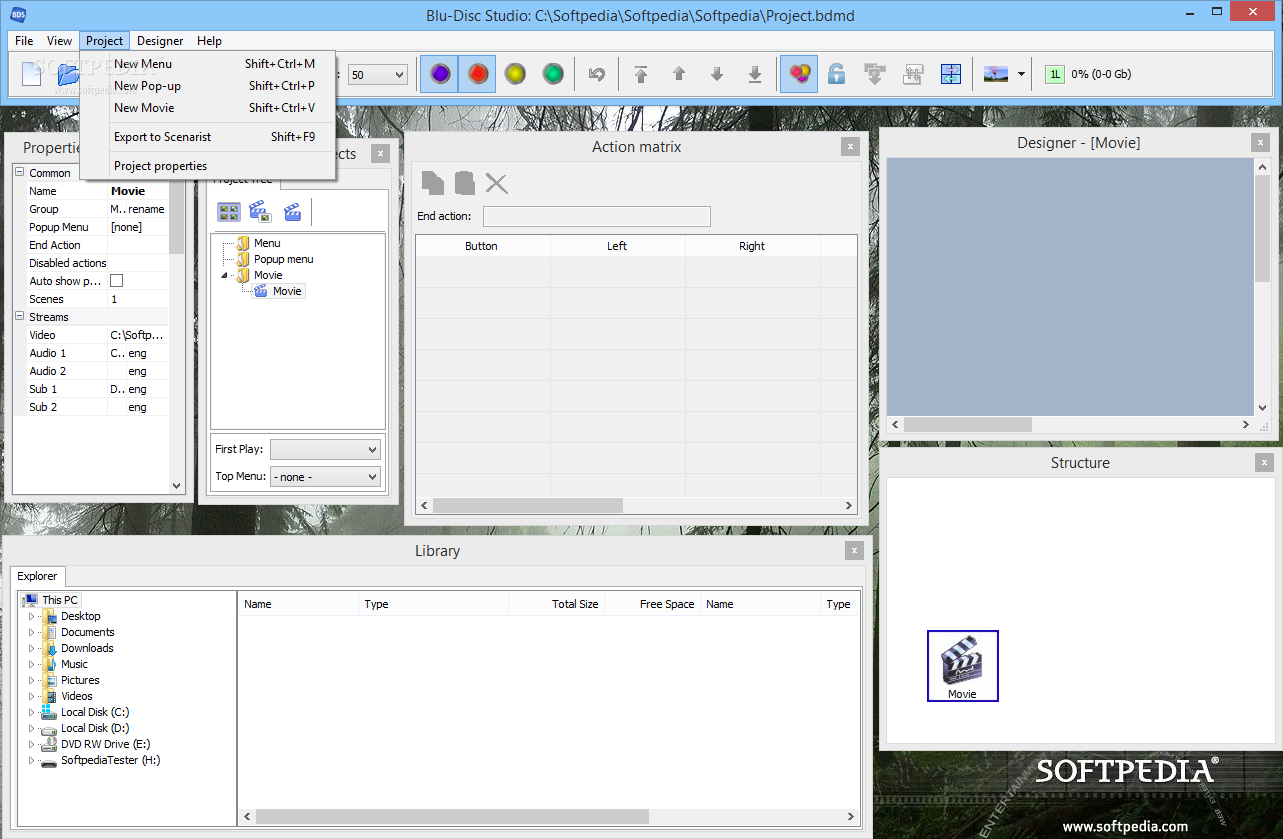Click the gray downward arrow stack icon
The height and width of the screenshot is (839, 1283).
tap(875, 74)
